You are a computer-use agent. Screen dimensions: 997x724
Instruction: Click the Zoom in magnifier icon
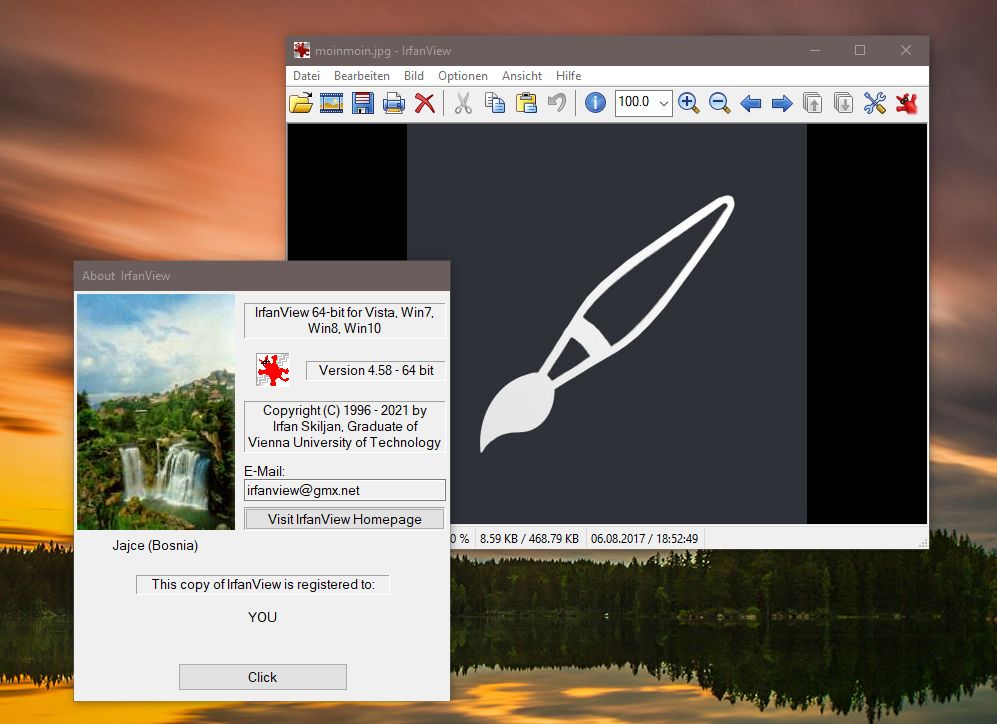(x=689, y=102)
